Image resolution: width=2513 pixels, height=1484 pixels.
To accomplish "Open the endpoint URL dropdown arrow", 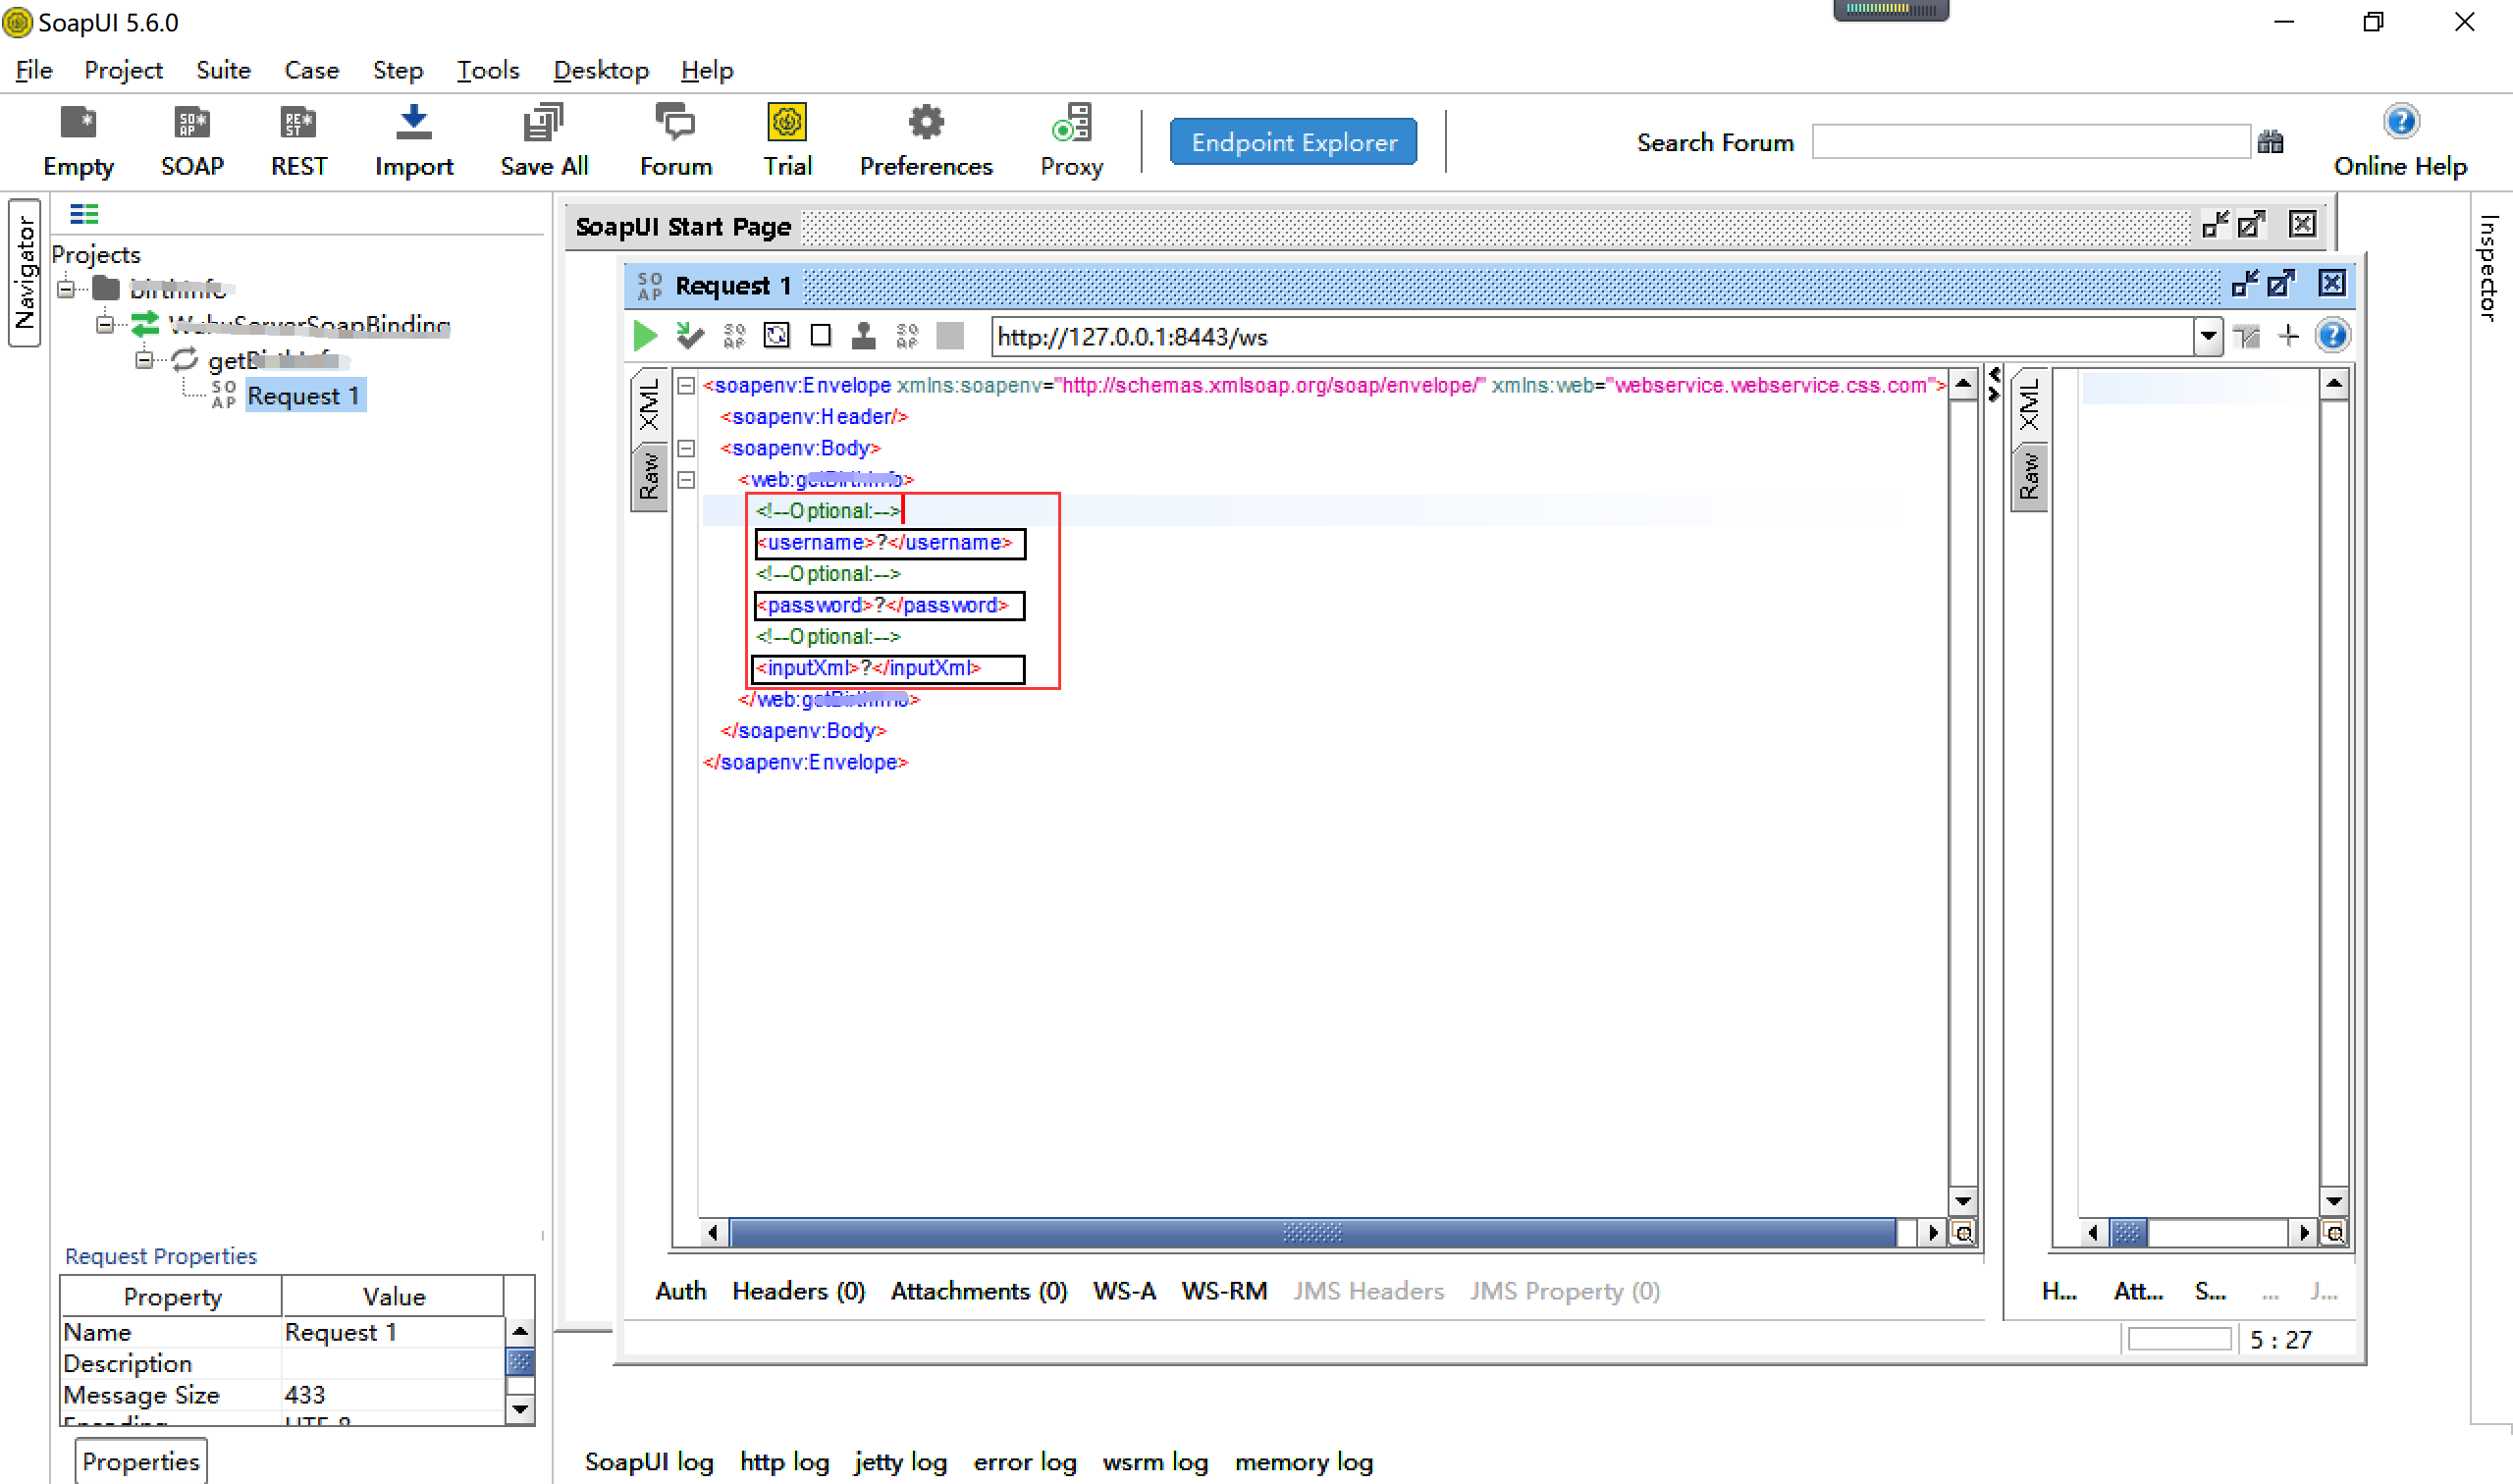I will click(x=2208, y=337).
